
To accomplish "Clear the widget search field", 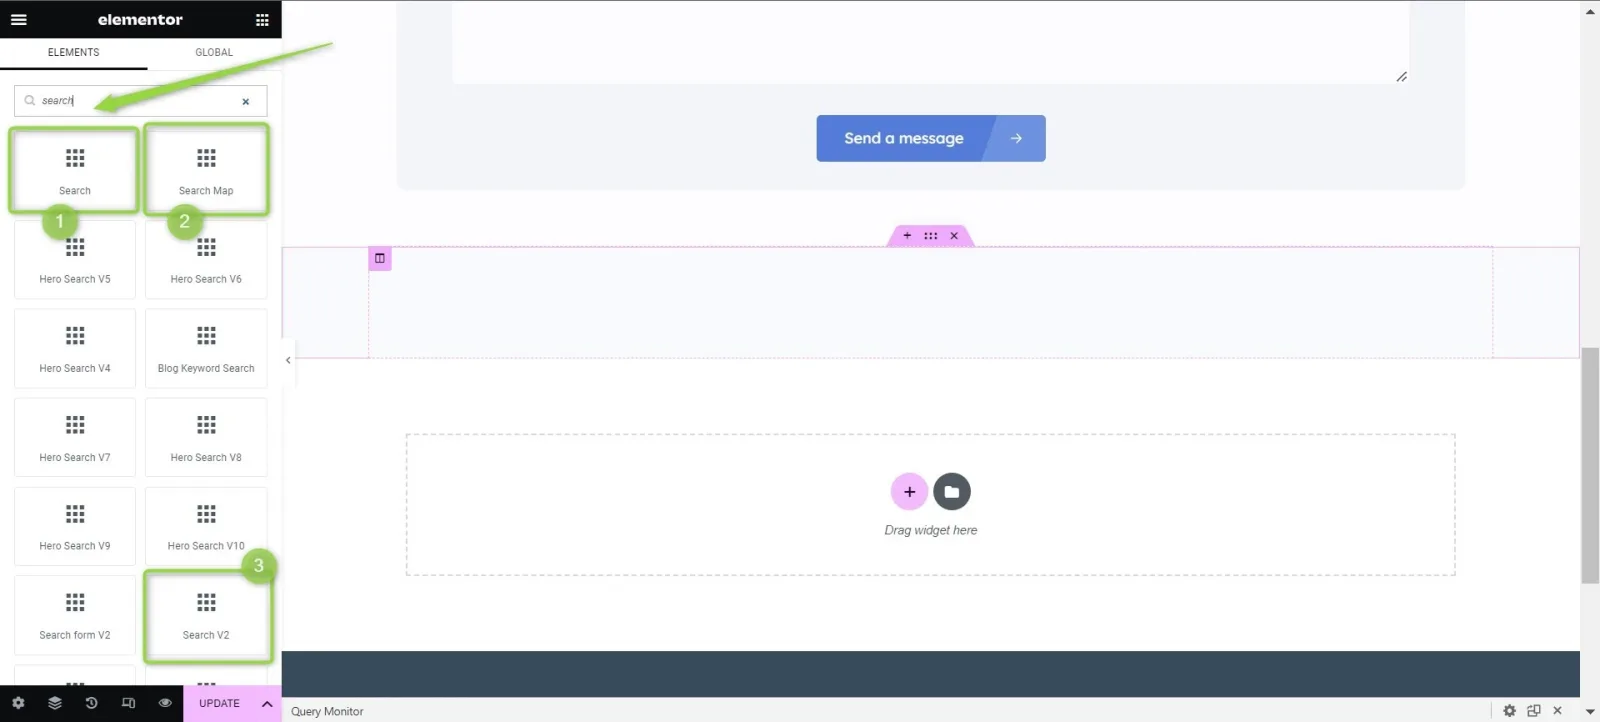I will tap(246, 101).
